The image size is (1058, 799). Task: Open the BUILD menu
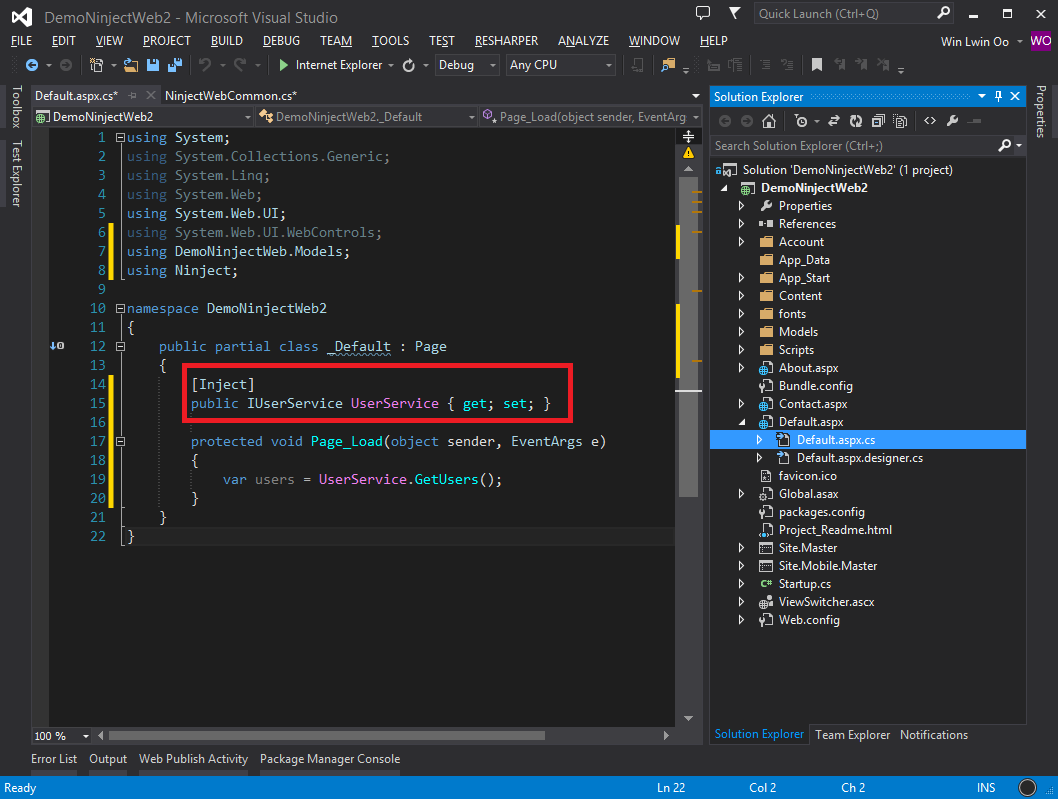227,40
